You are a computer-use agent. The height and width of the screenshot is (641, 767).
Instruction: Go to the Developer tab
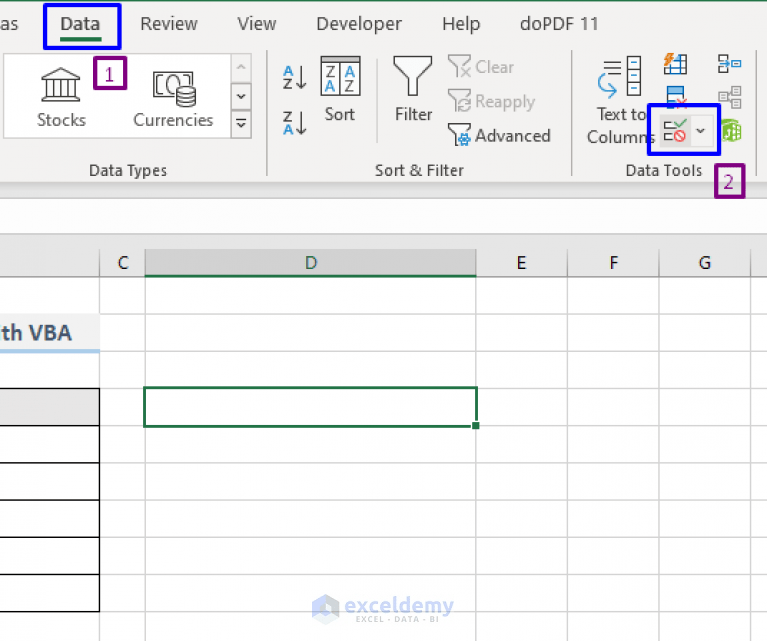coord(359,24)
